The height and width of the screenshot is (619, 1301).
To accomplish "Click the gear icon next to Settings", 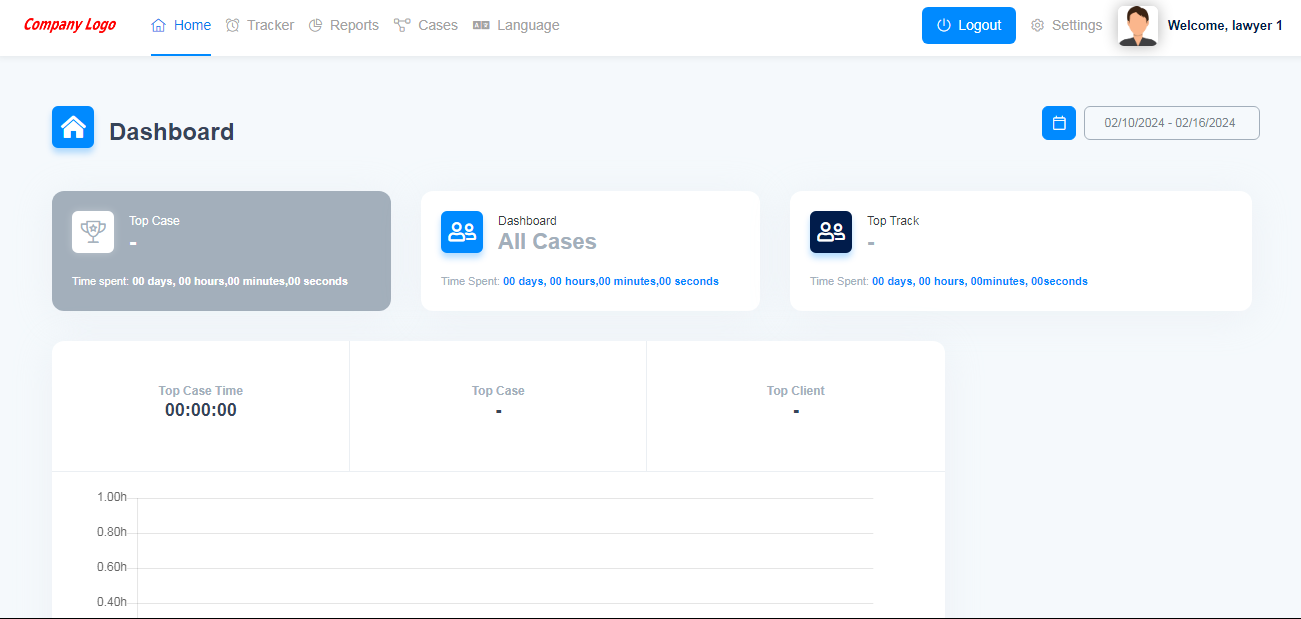I will coord(1038,26).
